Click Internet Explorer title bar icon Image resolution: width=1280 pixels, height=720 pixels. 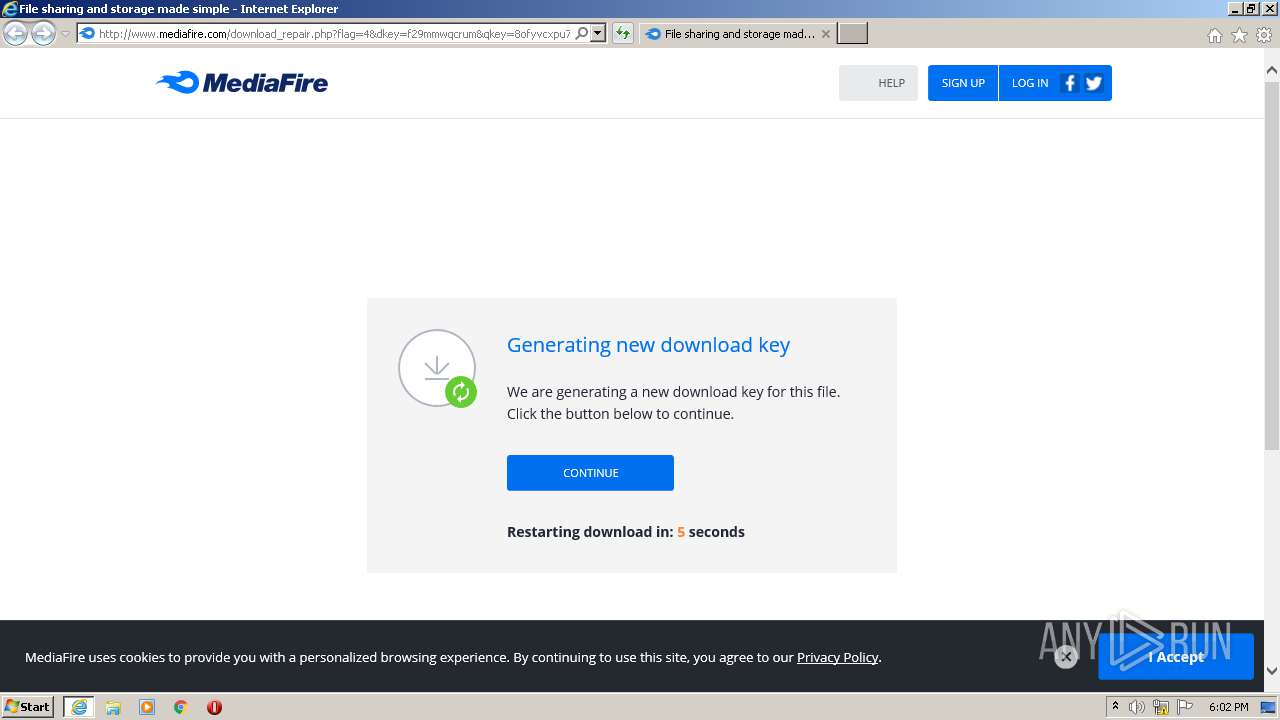click(x=9, y=9)
